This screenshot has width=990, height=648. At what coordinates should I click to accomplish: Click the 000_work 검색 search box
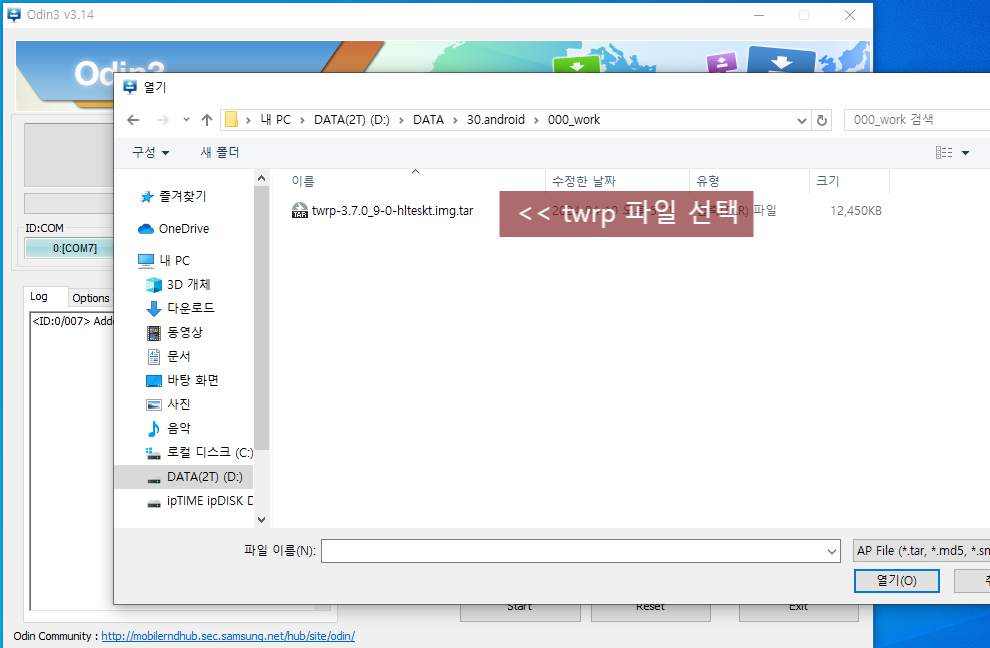tap(917, 120)
